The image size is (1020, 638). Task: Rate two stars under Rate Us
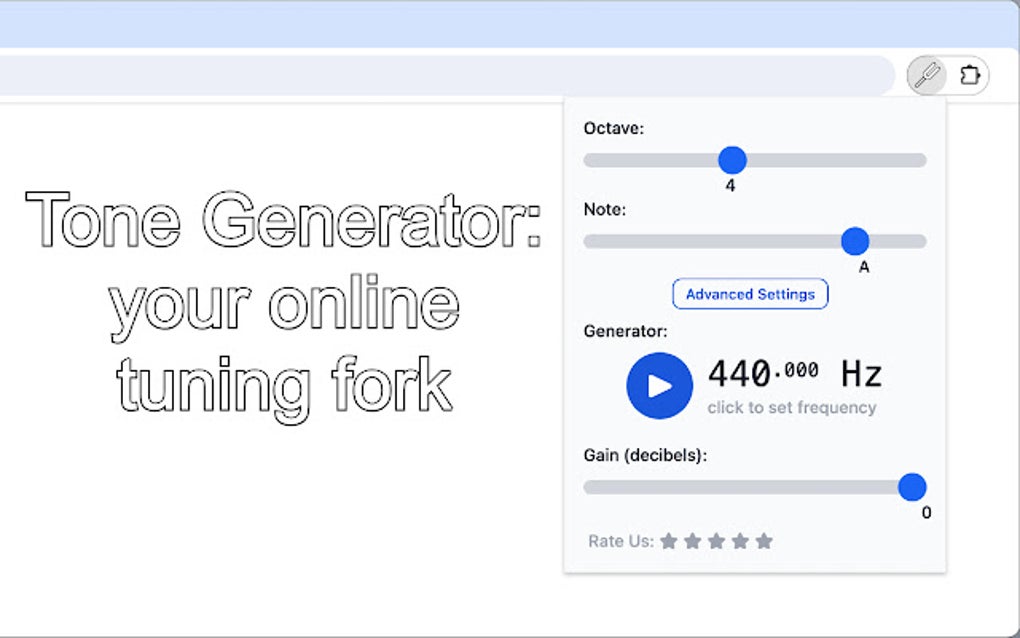pyautogui.click(x=692, y=541)
